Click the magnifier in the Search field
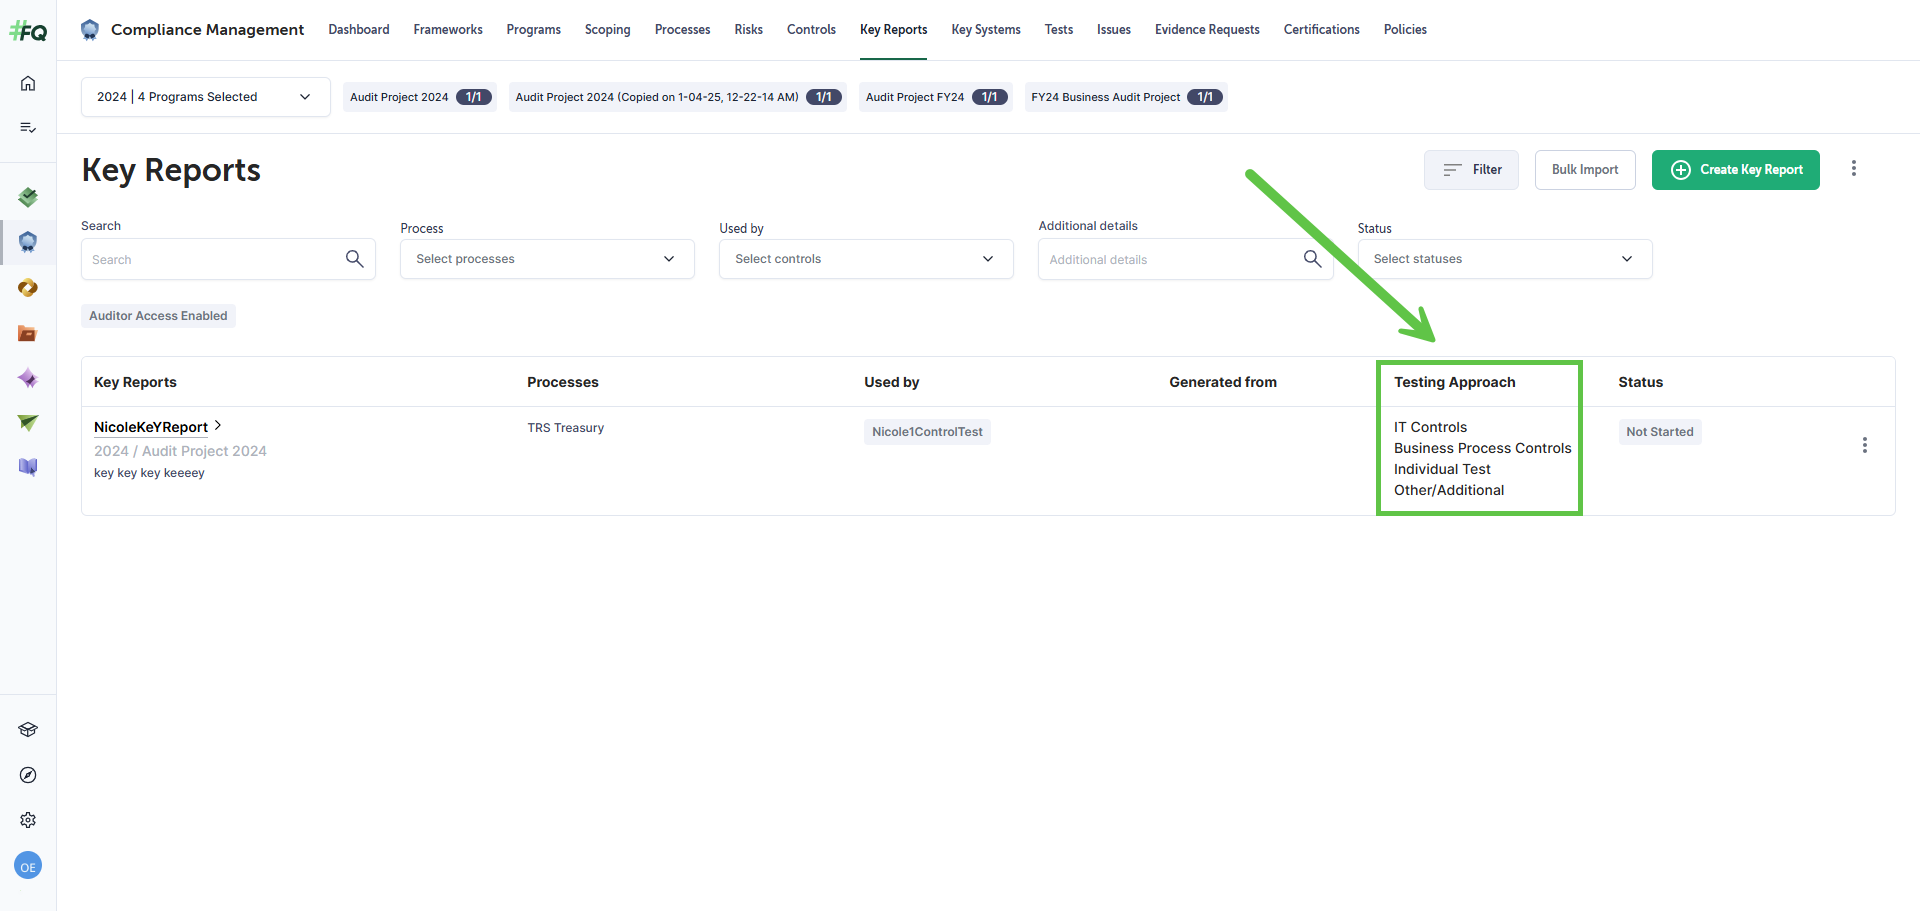The width and height of the screenshot is (1920, 911). pos(354,259)
